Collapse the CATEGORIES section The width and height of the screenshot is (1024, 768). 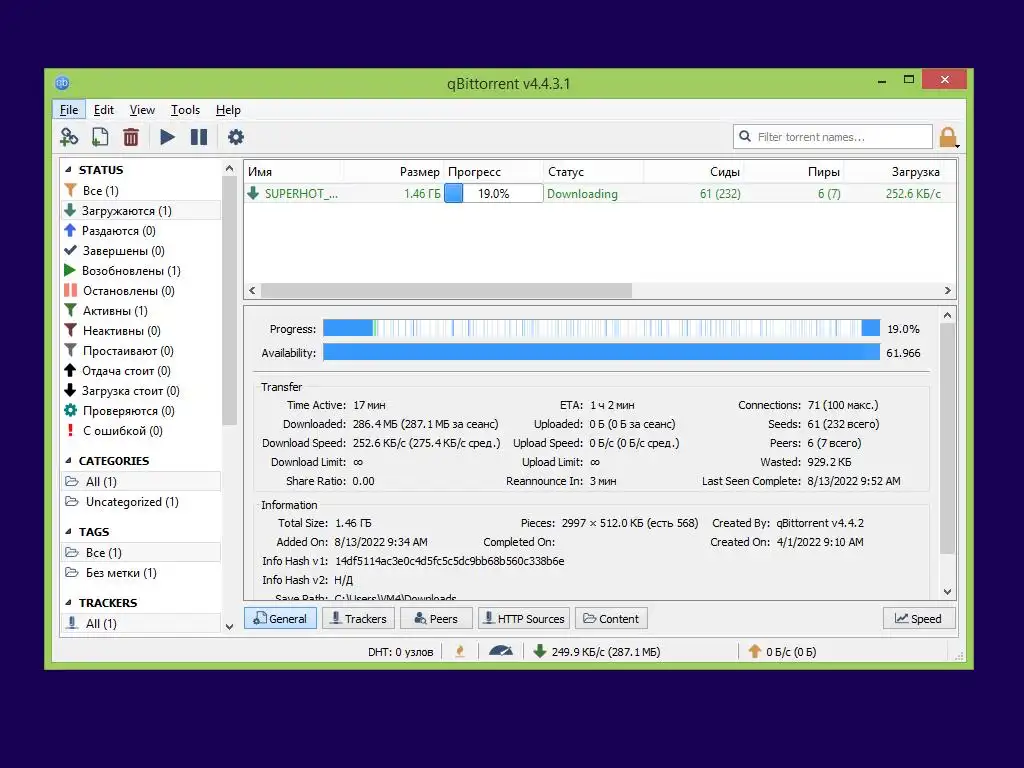point(69,460)
